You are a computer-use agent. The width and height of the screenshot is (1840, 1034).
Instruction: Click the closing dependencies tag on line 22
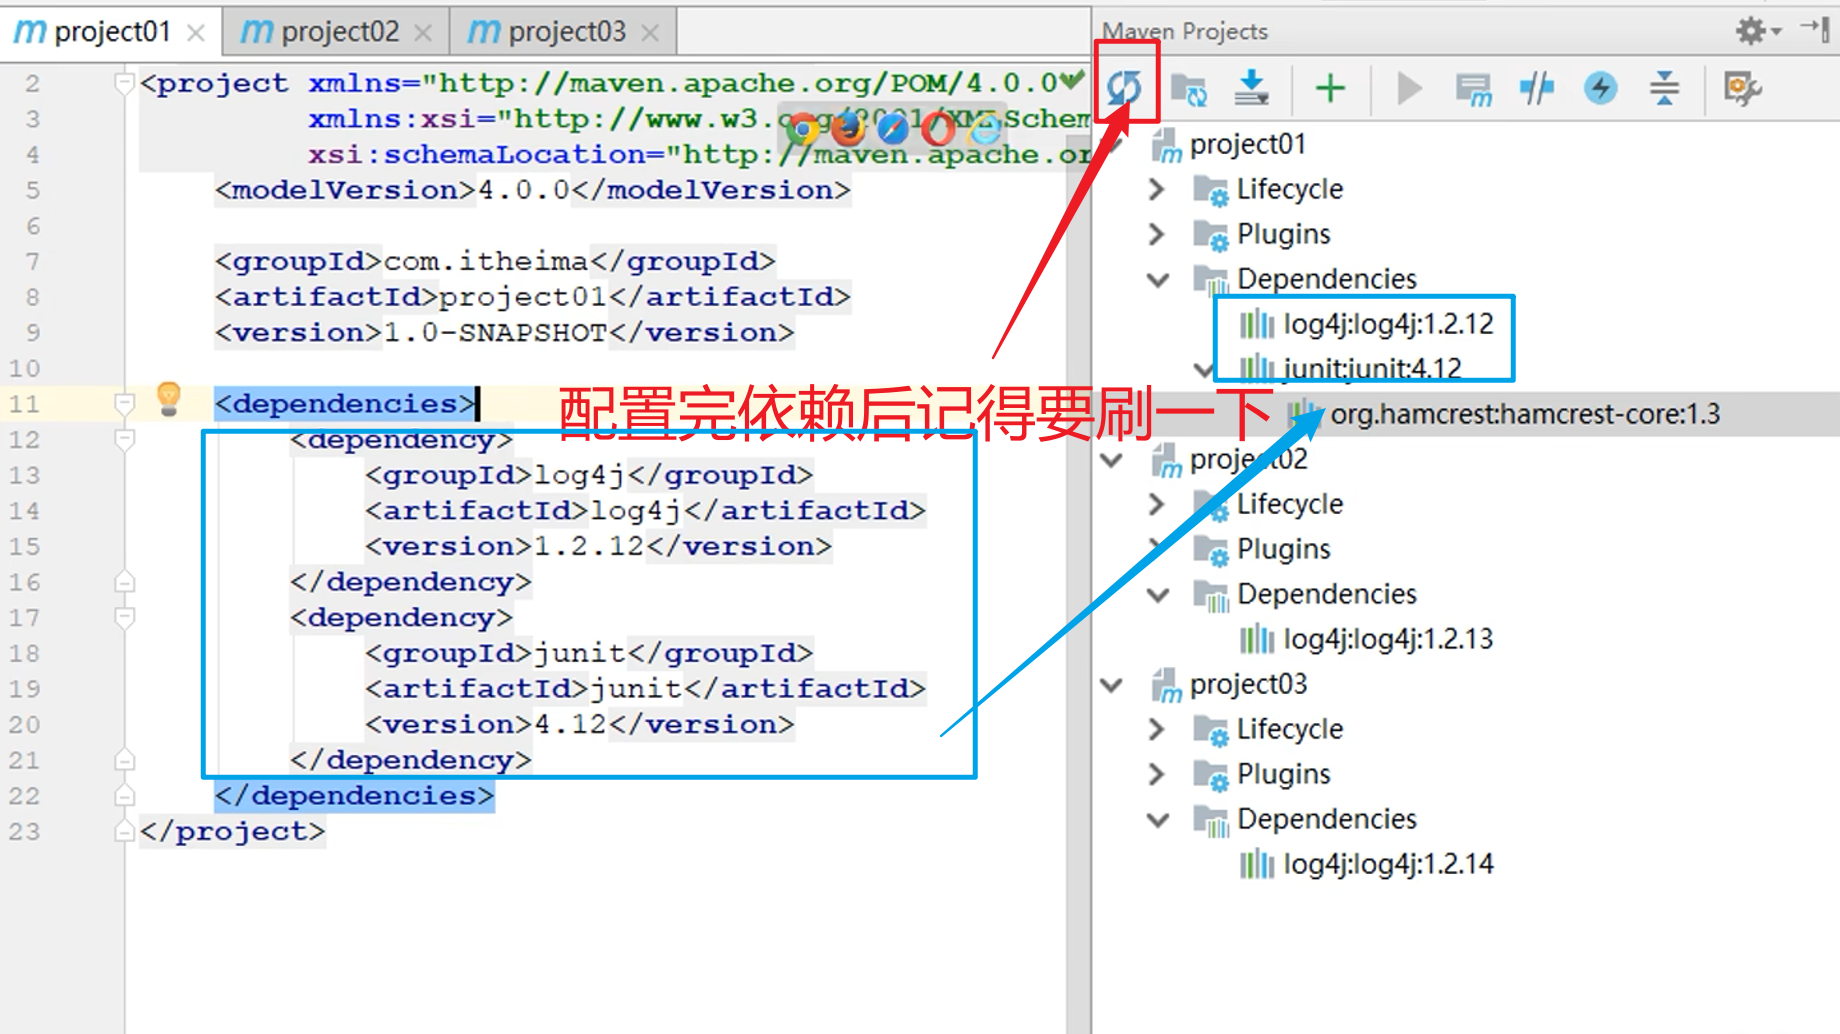point(354,796)
